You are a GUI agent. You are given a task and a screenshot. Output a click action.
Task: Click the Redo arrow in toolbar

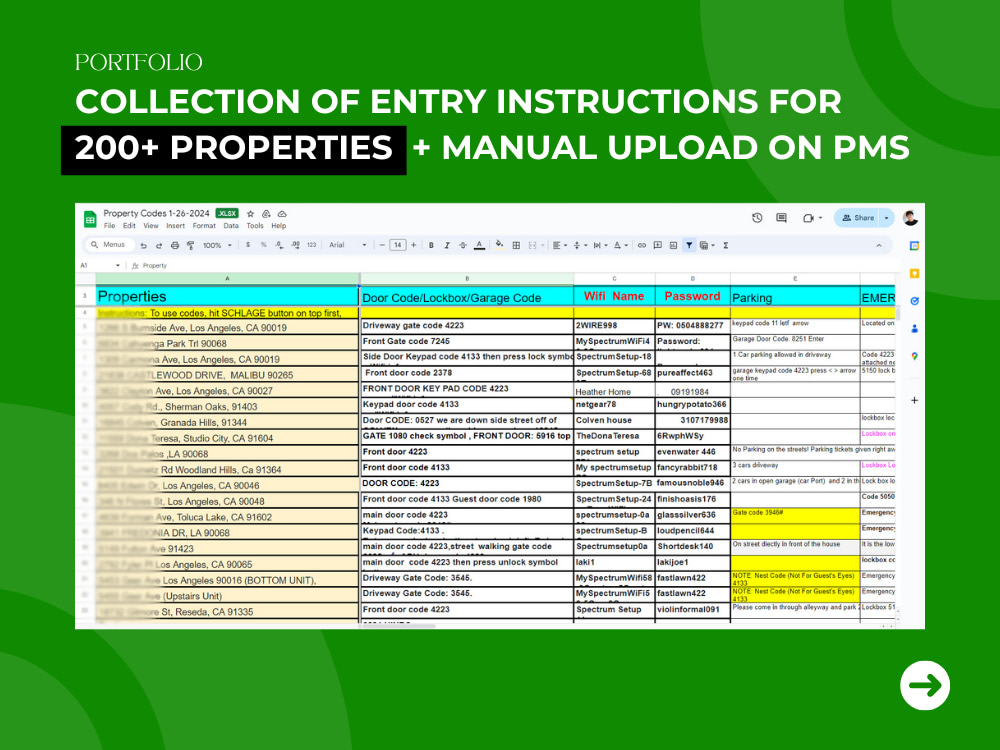pyautogui.click(x=159, y=245)
